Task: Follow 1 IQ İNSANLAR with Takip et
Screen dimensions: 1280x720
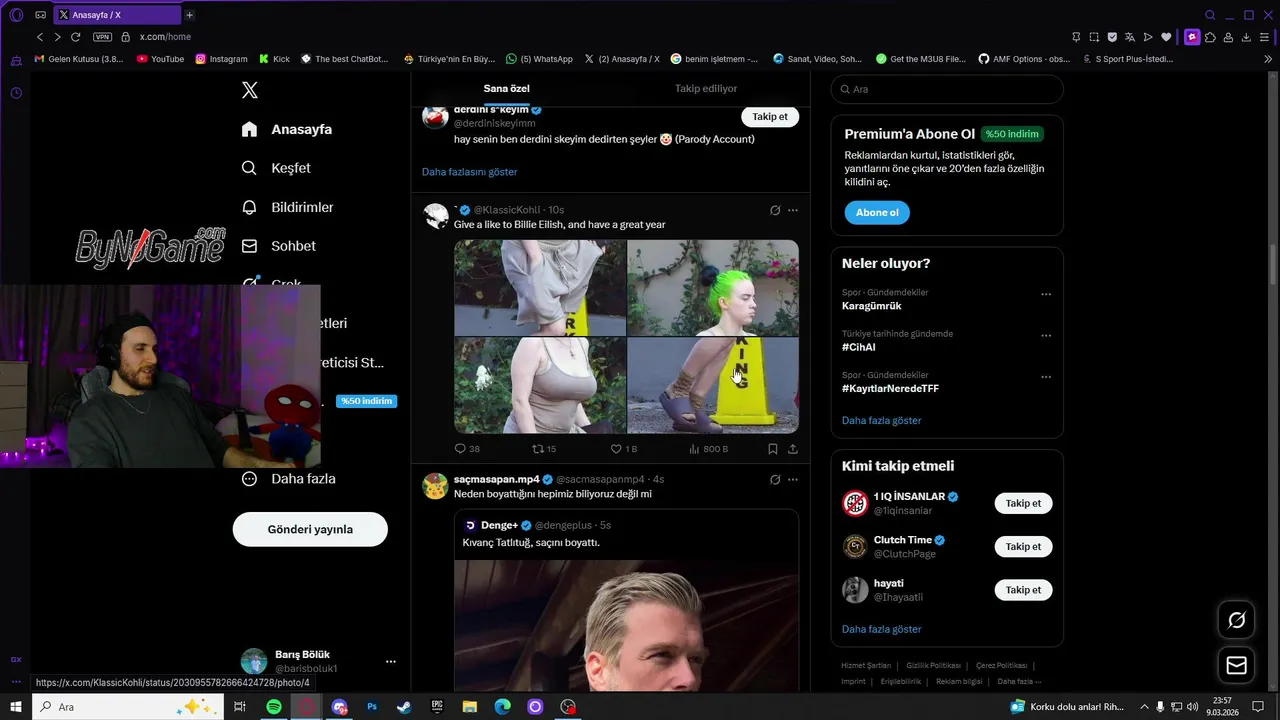Action: click(1023, 504)
